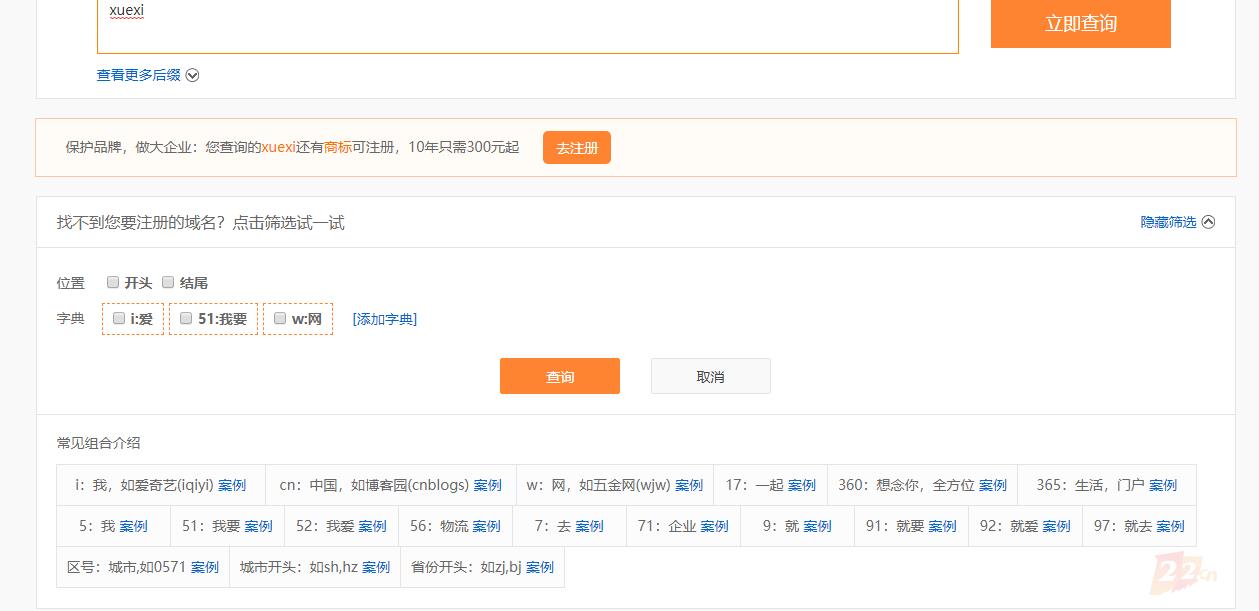Open 案例 link for 360 combination
The width and height of the screenshot is (1259, 611).
point(993,485)
